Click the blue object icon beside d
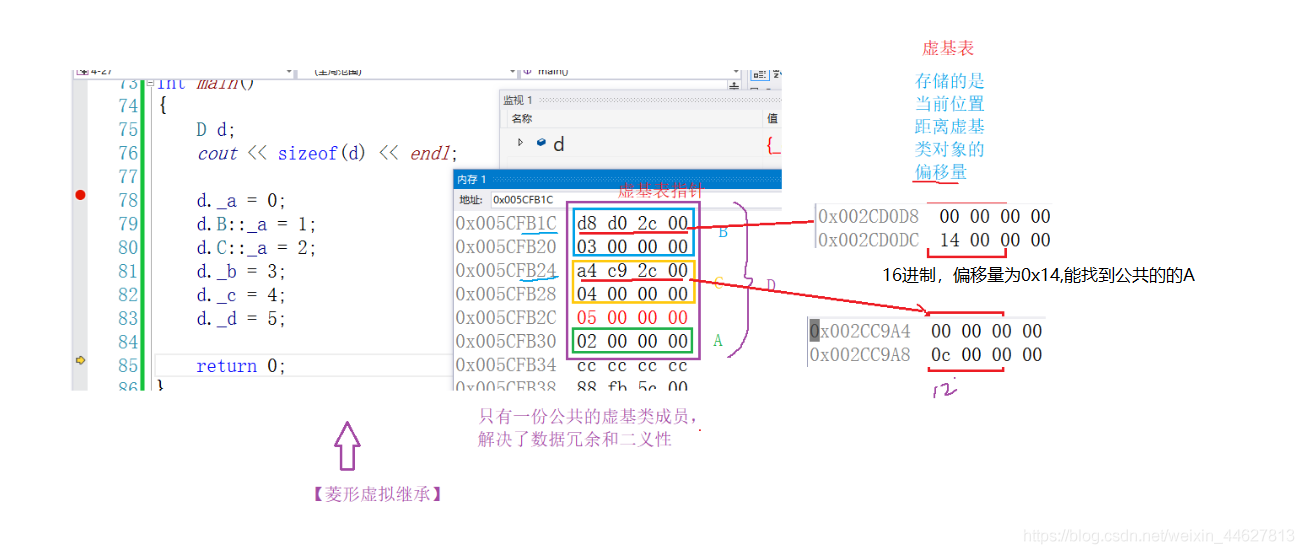This screenshot has height=554, width=1304. [541, 143]
